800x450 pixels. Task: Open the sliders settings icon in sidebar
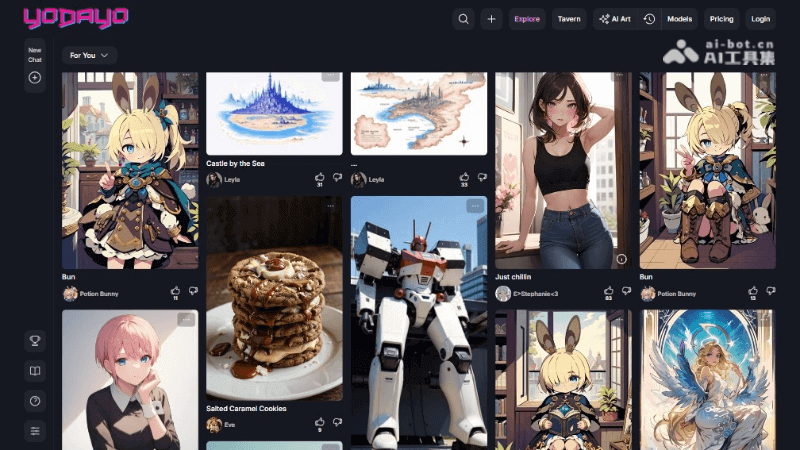click(x=35, y=431)
